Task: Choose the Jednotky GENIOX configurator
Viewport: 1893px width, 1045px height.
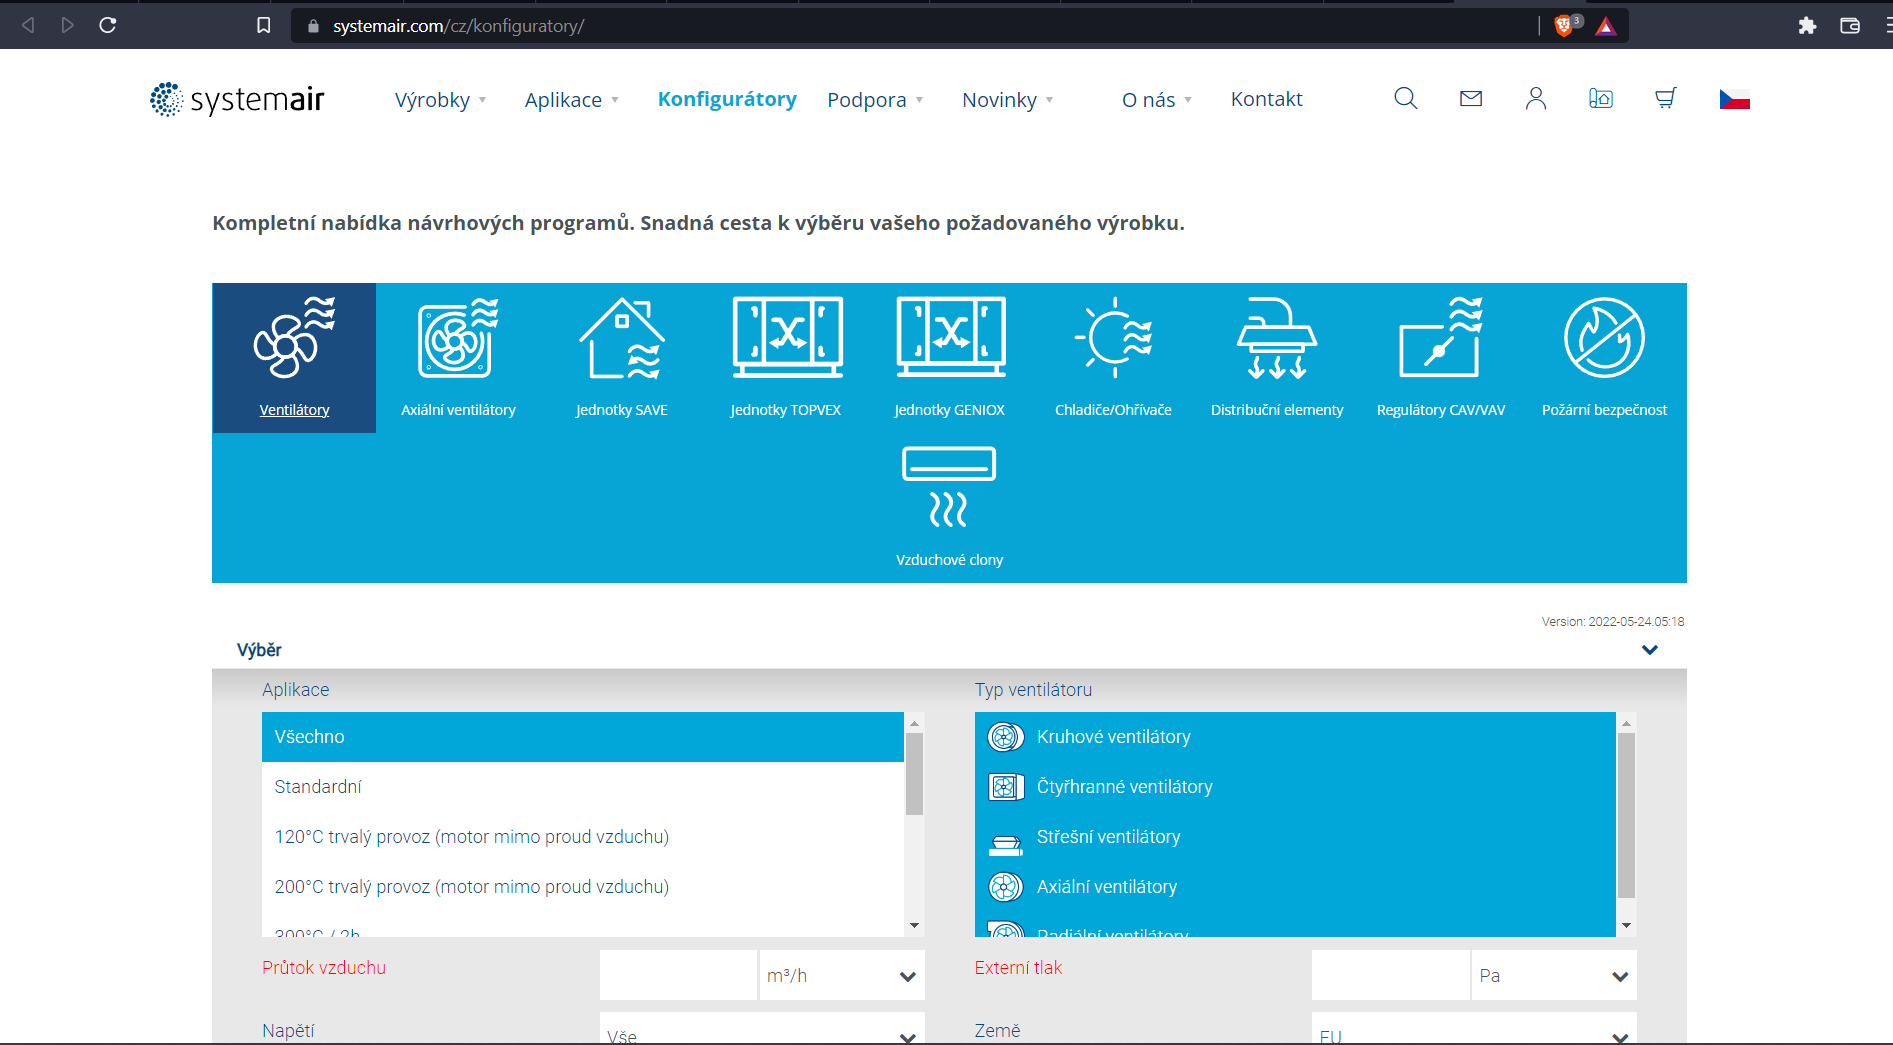Action: tap(950, 358)
